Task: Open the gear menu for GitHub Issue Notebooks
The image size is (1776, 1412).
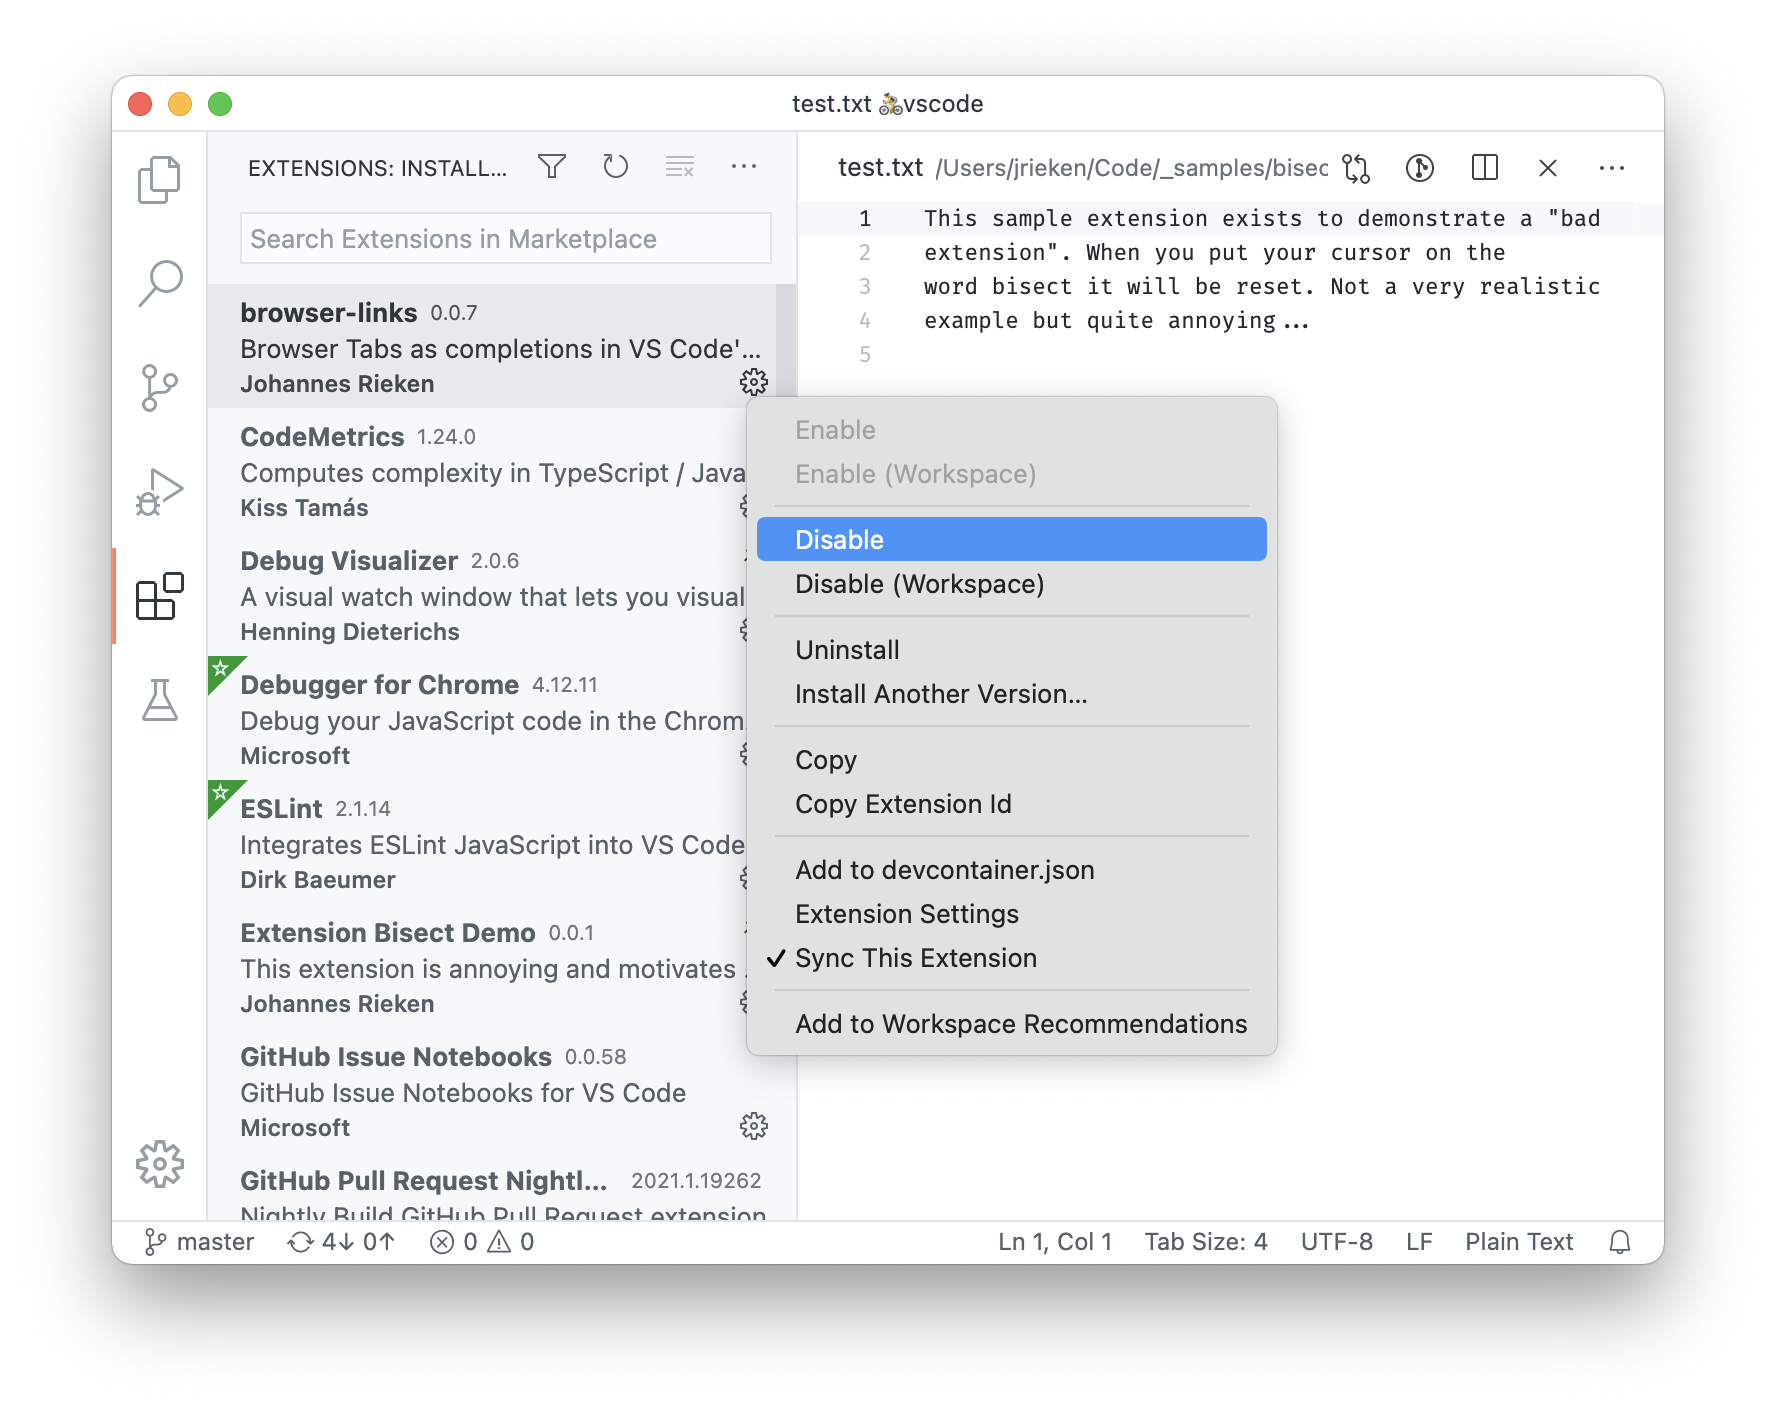Action: (754, 1125)
